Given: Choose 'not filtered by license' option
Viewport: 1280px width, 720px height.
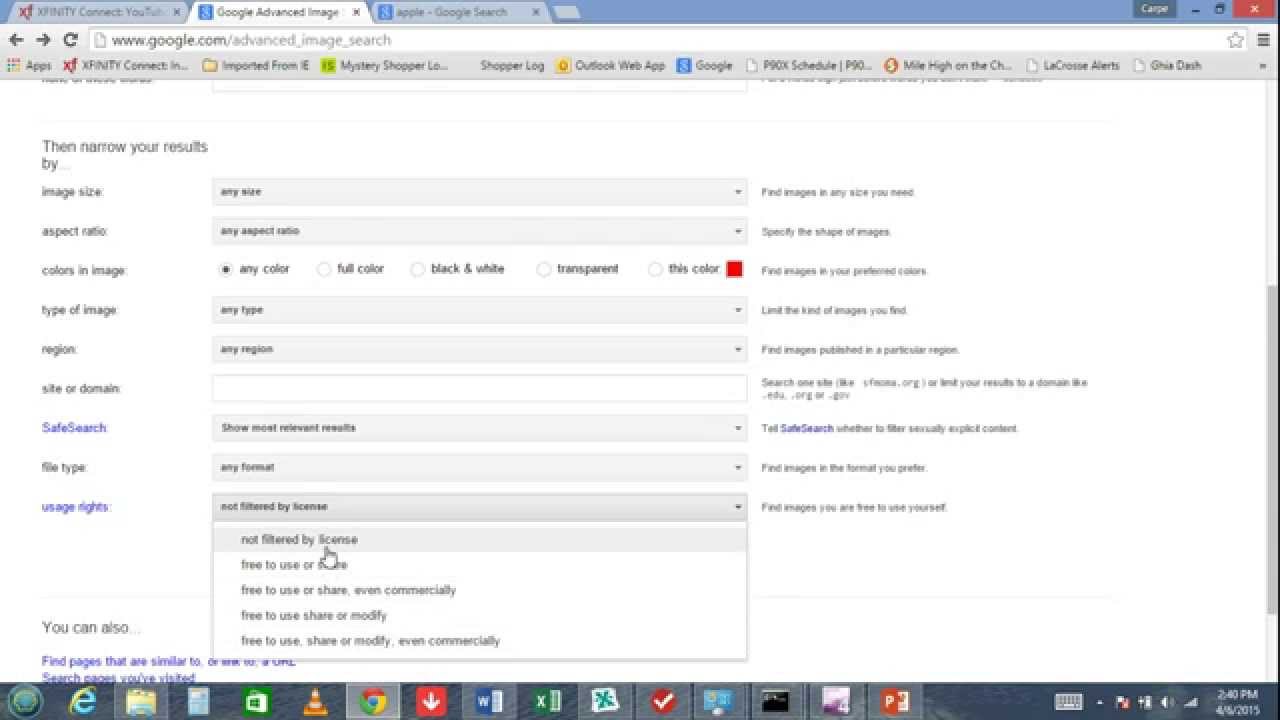Looking at the screenshot, I should 479,539.
